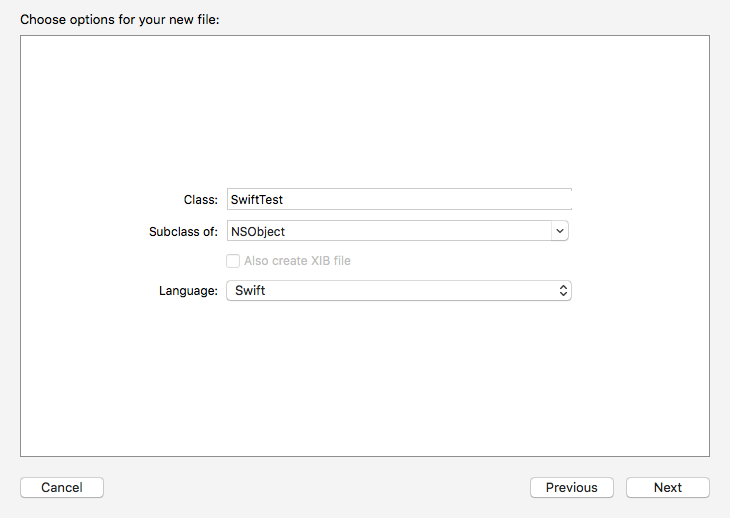Click the chevron at Subclass field's right edge
This screenshot has height=518, width=730.
(x=560, y=231)
